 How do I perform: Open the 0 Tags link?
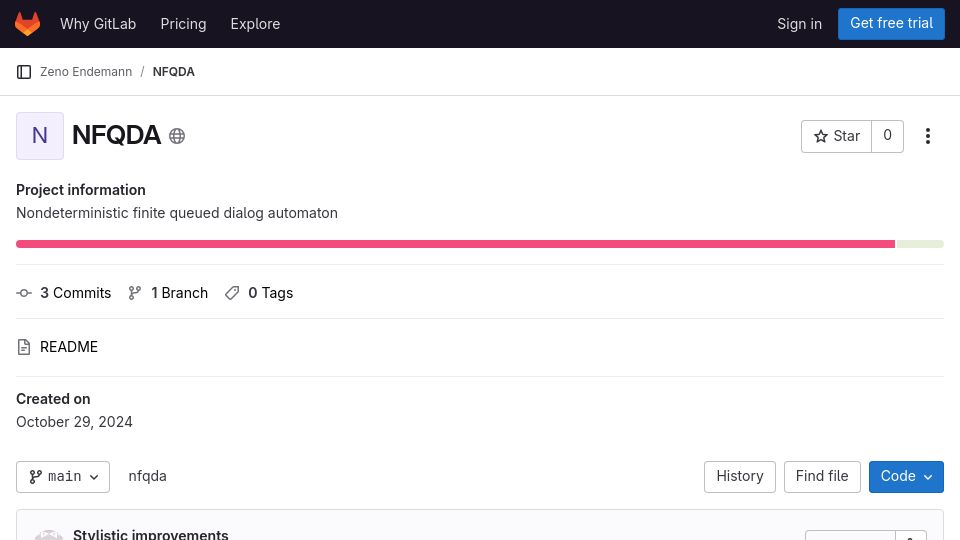[x=259, y=293]
